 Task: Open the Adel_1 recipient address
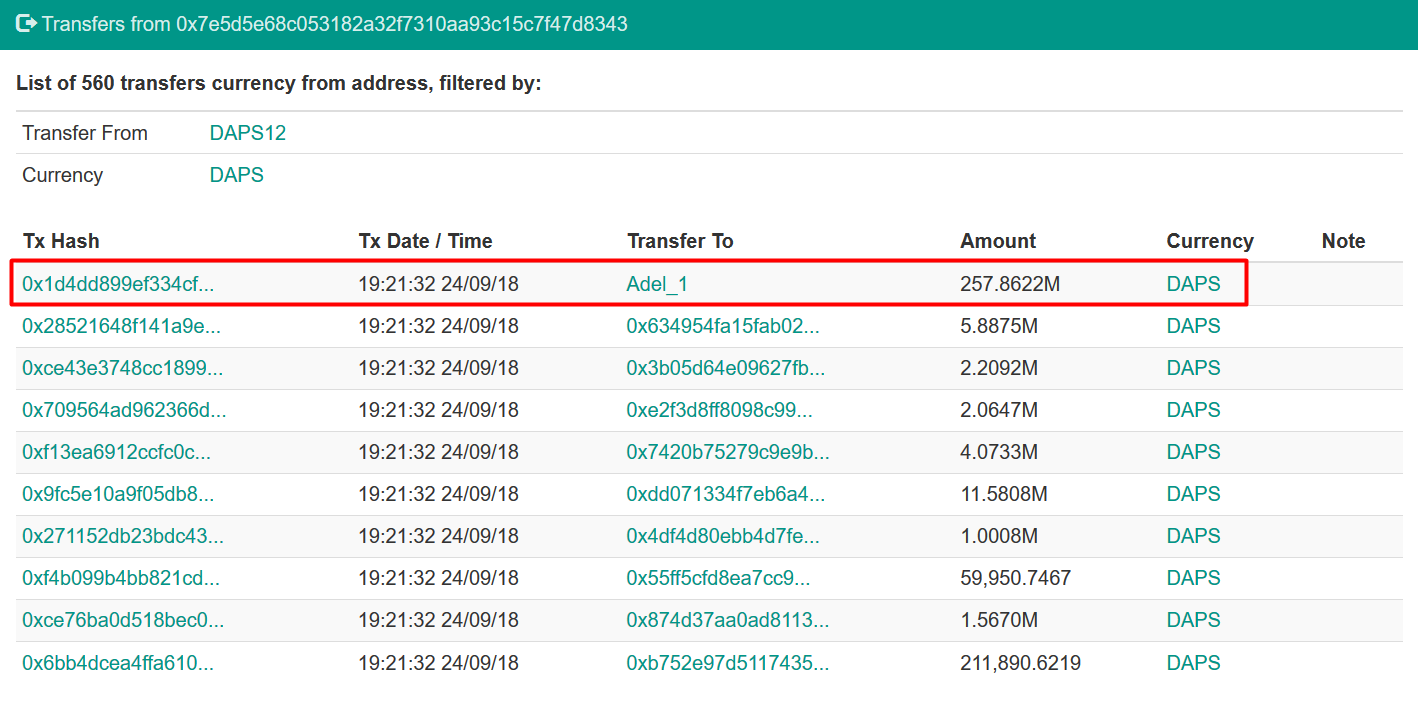click(657, 284)
